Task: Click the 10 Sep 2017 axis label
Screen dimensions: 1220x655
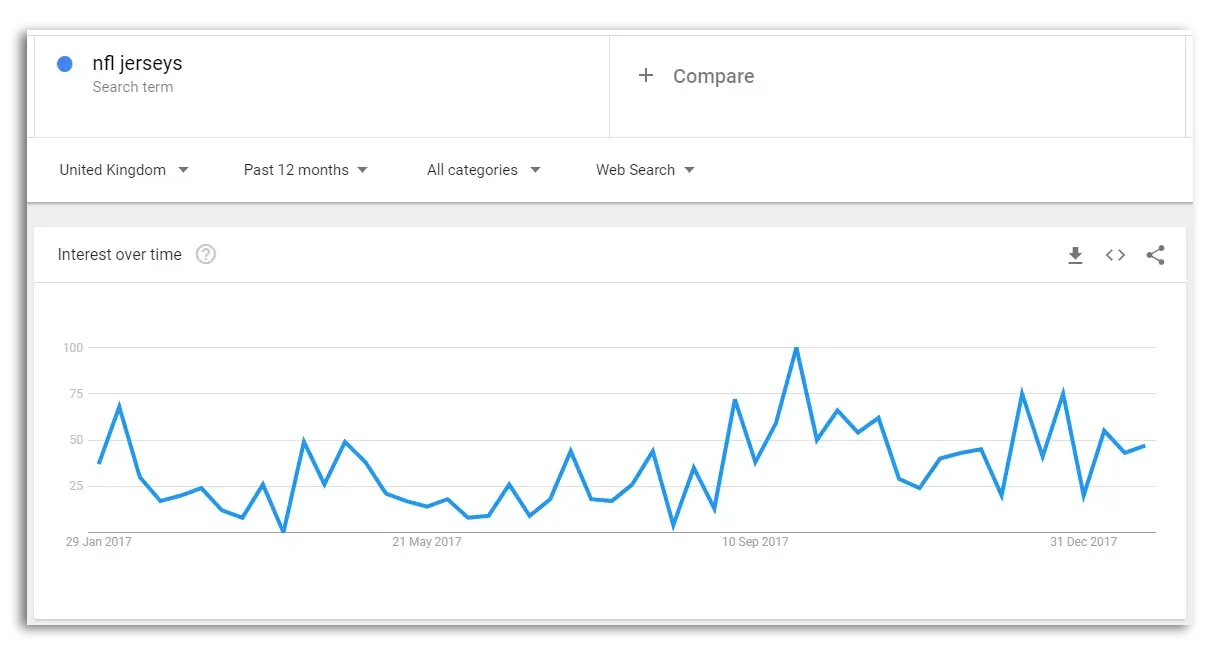Action: tap(755, 542)
